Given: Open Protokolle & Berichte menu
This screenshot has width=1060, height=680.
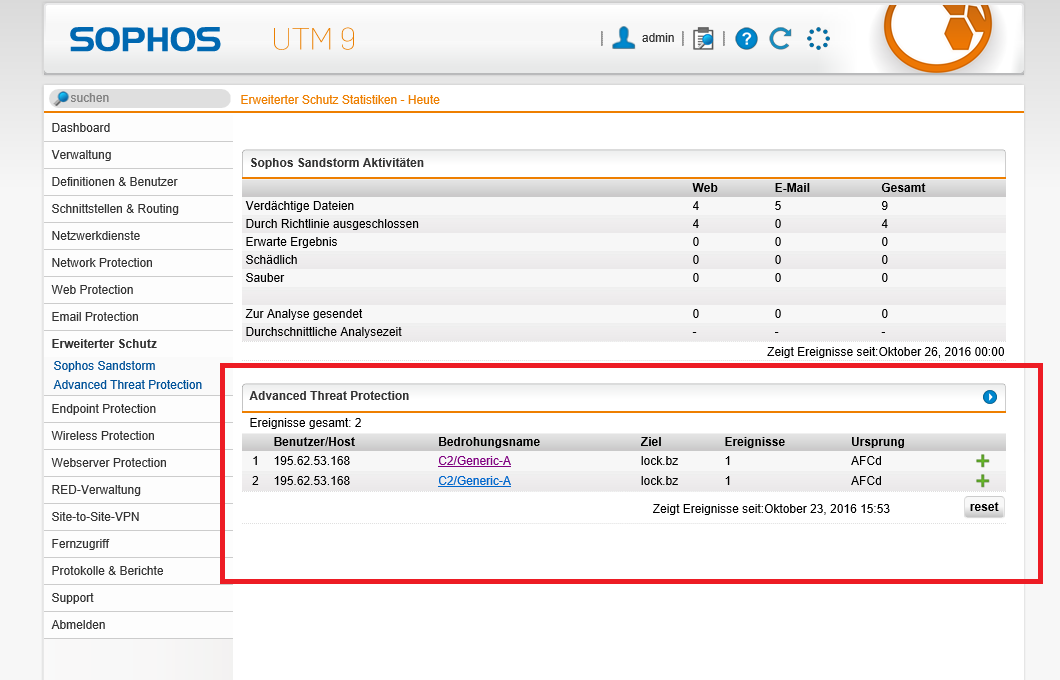Looking at the screenshot, I should (x=107, y=571).
